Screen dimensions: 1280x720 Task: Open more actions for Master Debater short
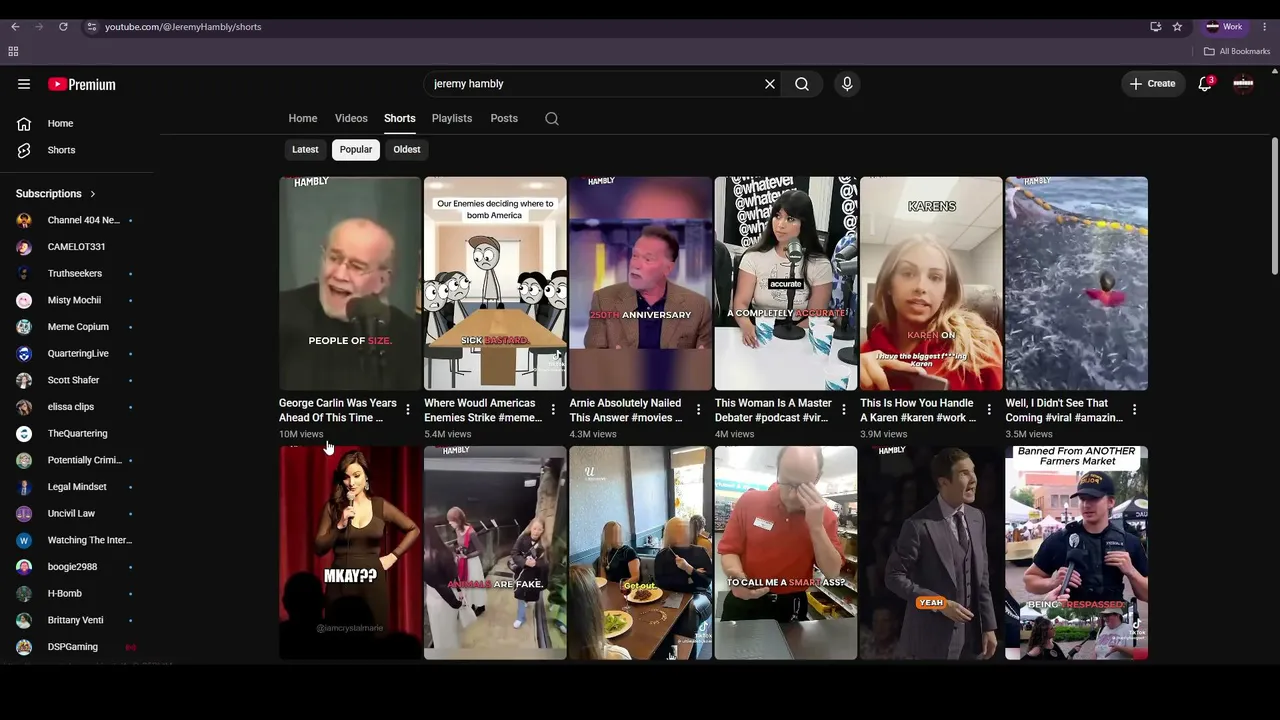click(844, 410)
